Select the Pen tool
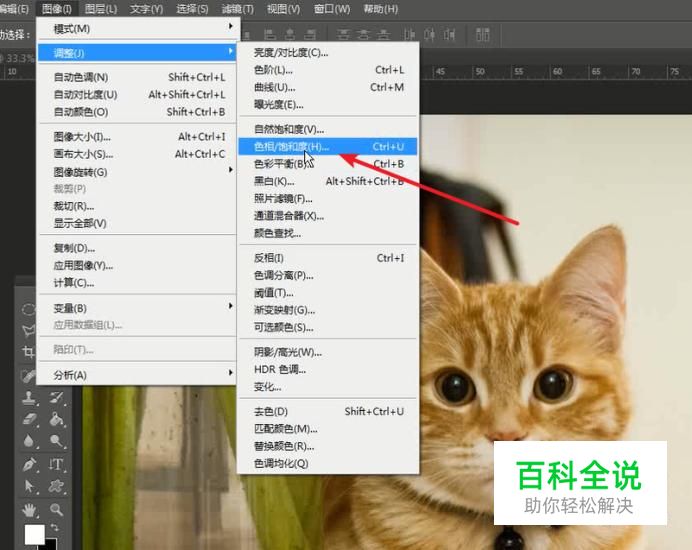 [30, 464]
